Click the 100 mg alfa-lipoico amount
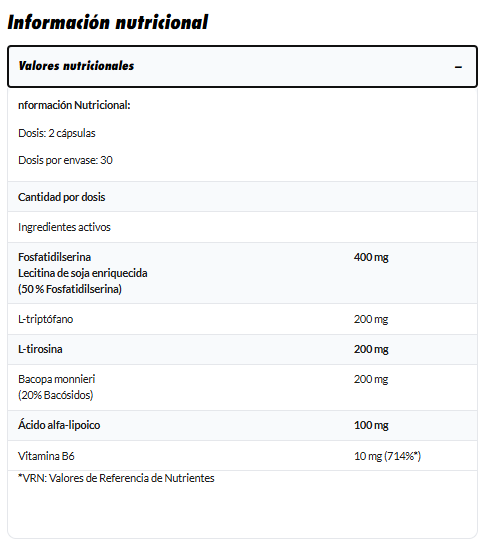This screenshot has height=546, width=484. click(371, 425)
